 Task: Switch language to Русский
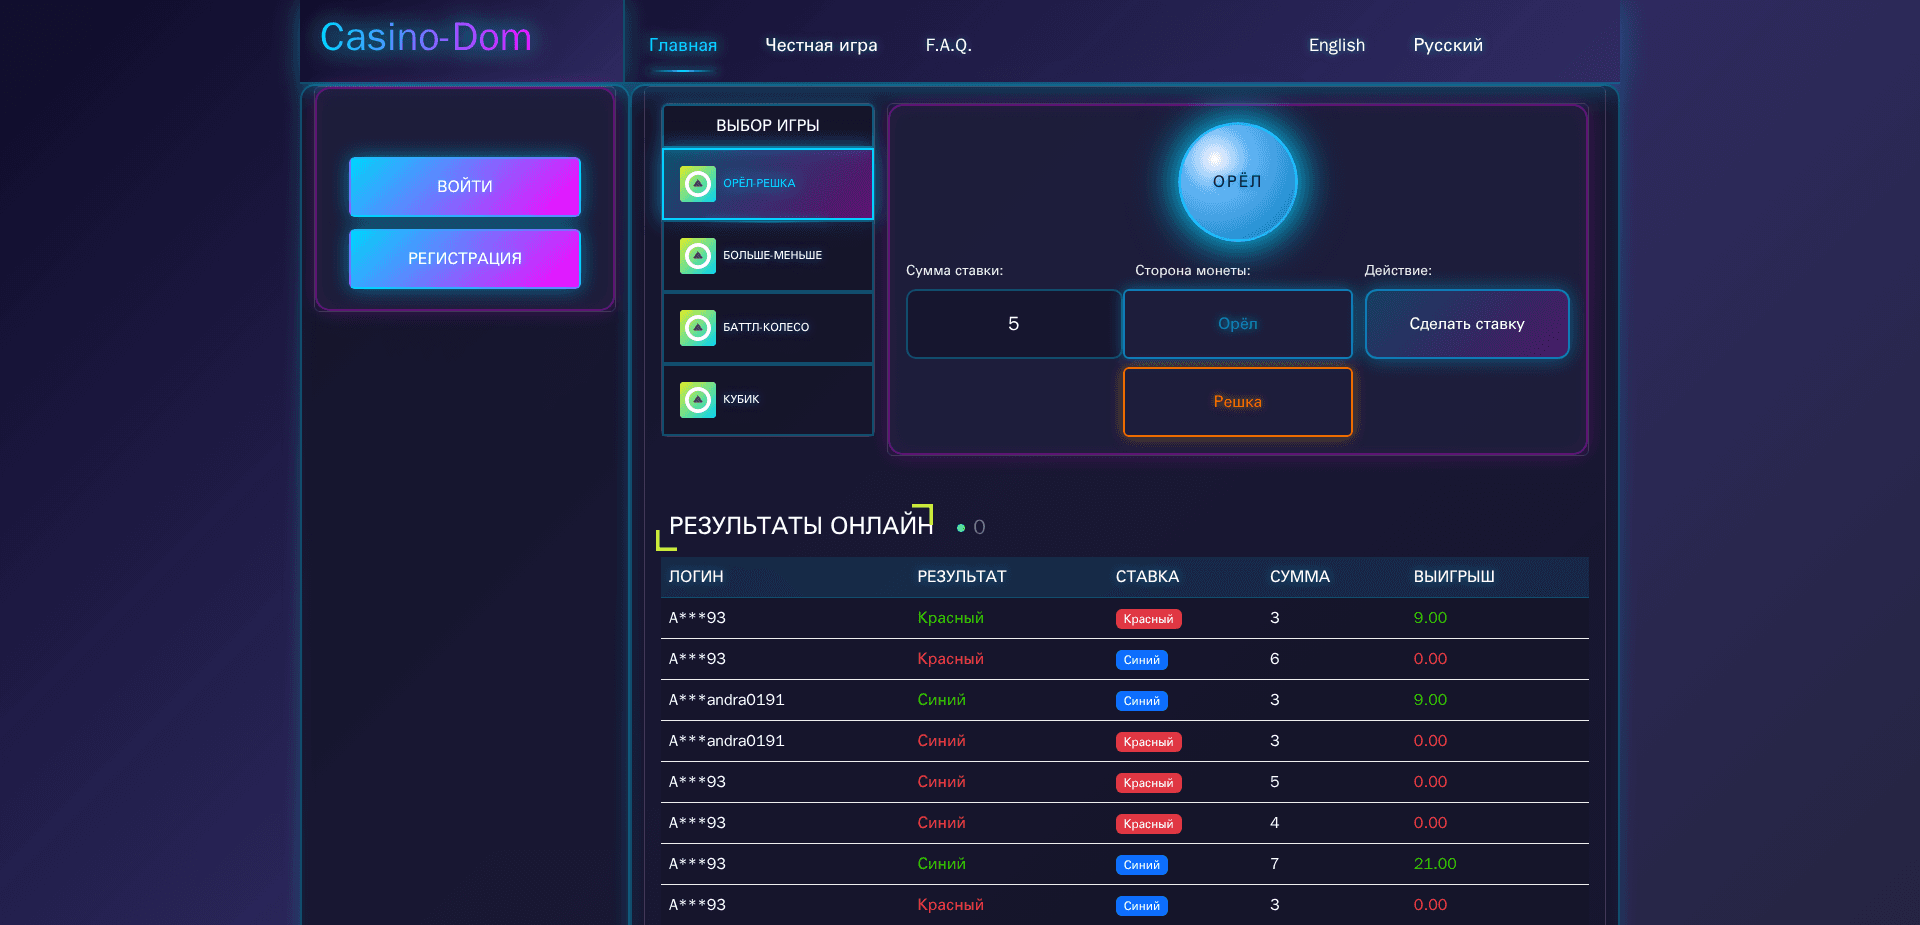[1448, 45]
